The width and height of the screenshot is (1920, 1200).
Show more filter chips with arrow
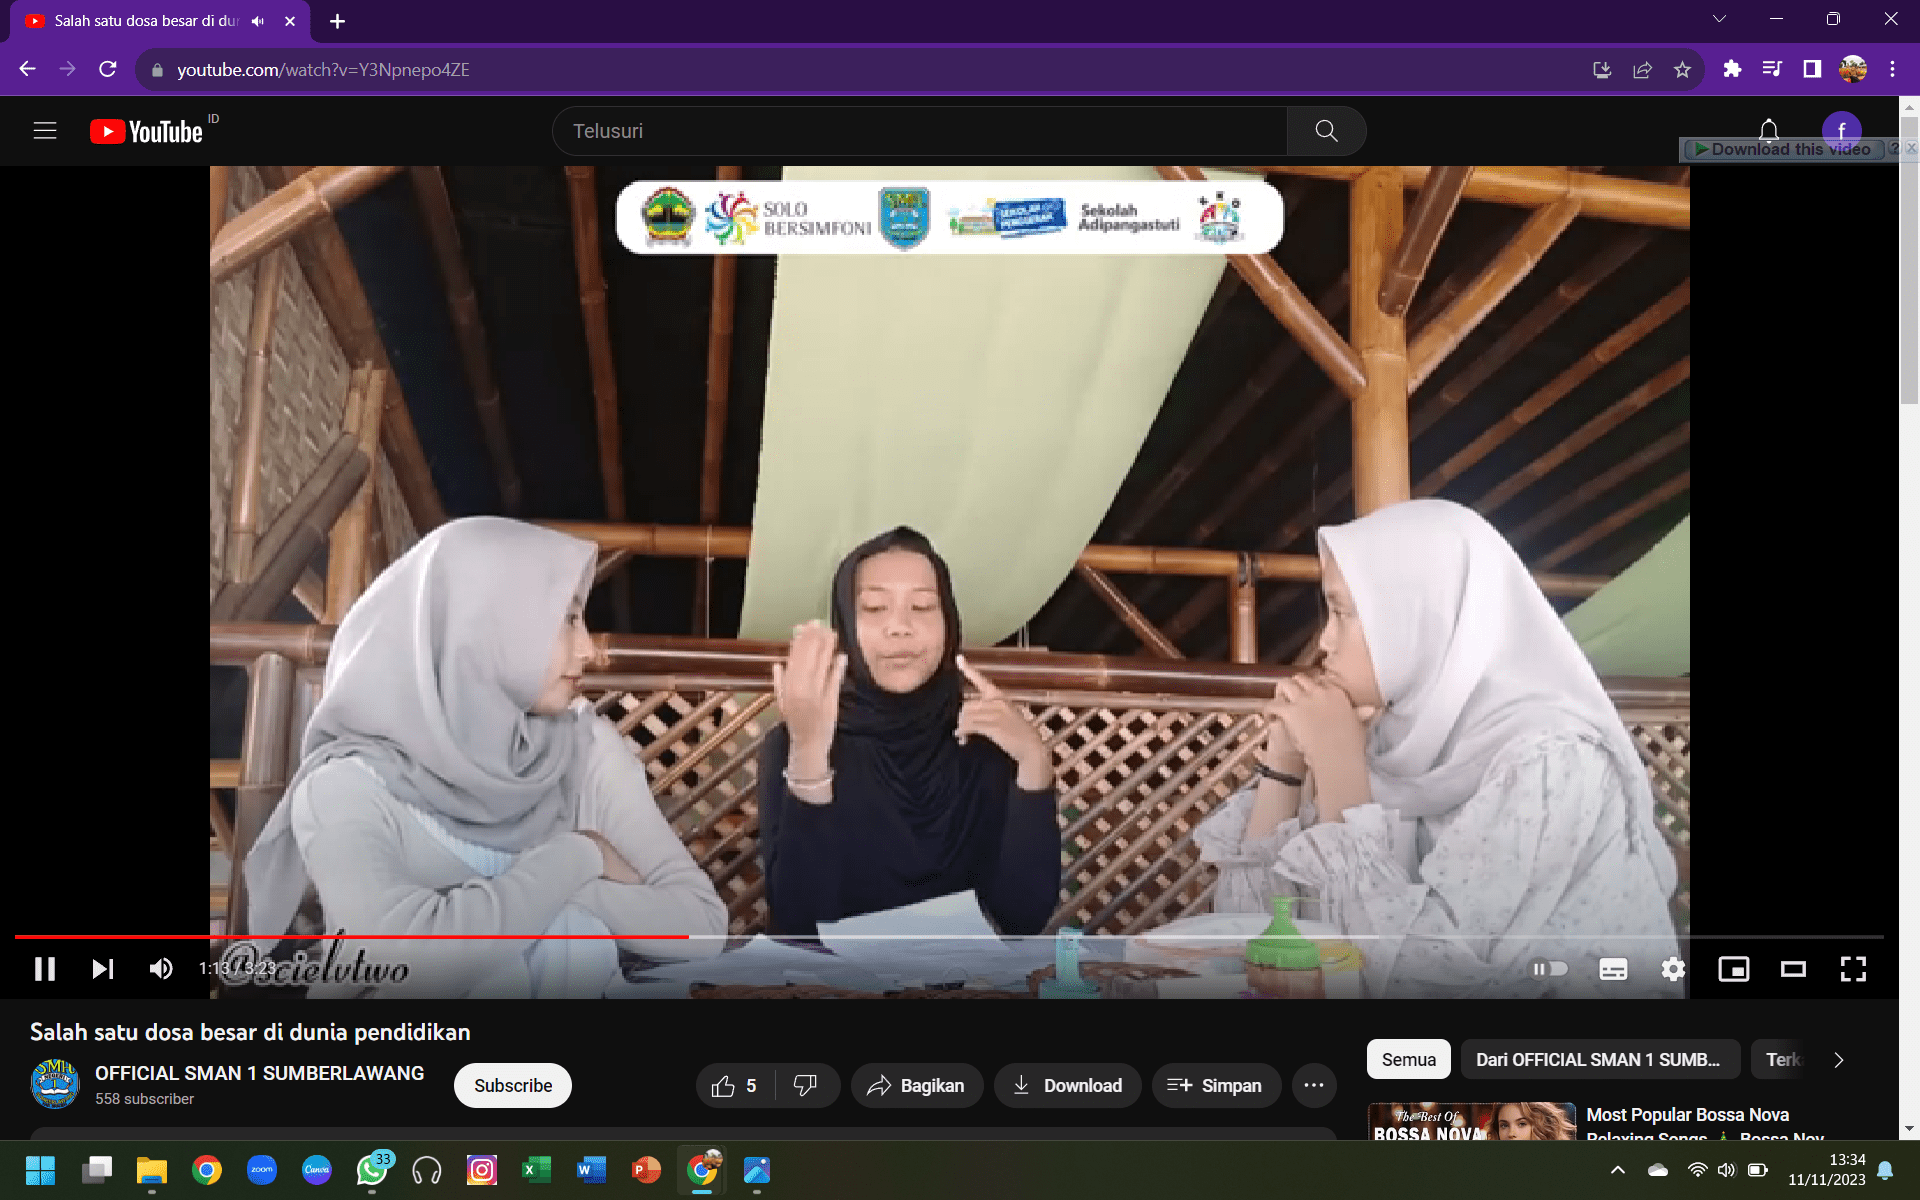coord(1838,1060)
